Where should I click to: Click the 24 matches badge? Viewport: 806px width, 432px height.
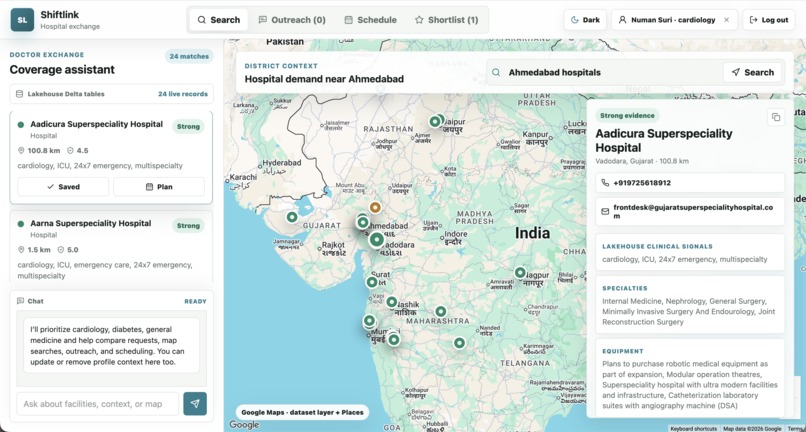(x=189, y=56)
